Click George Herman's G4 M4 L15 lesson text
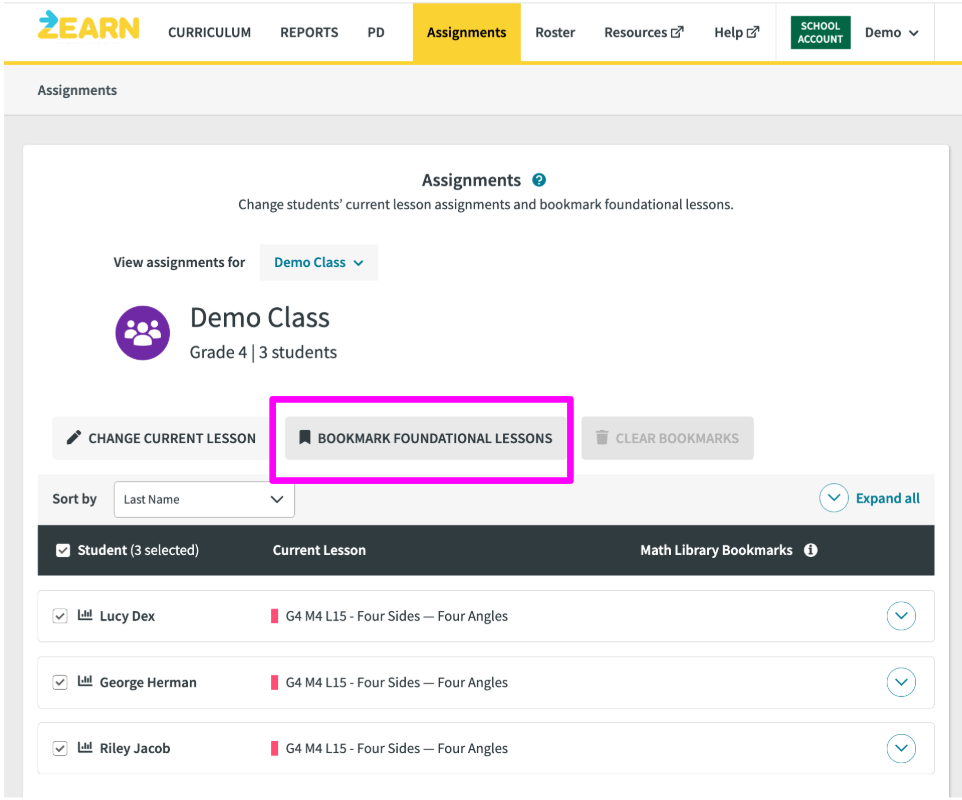962x800 pixels. [x=397, y=682]
